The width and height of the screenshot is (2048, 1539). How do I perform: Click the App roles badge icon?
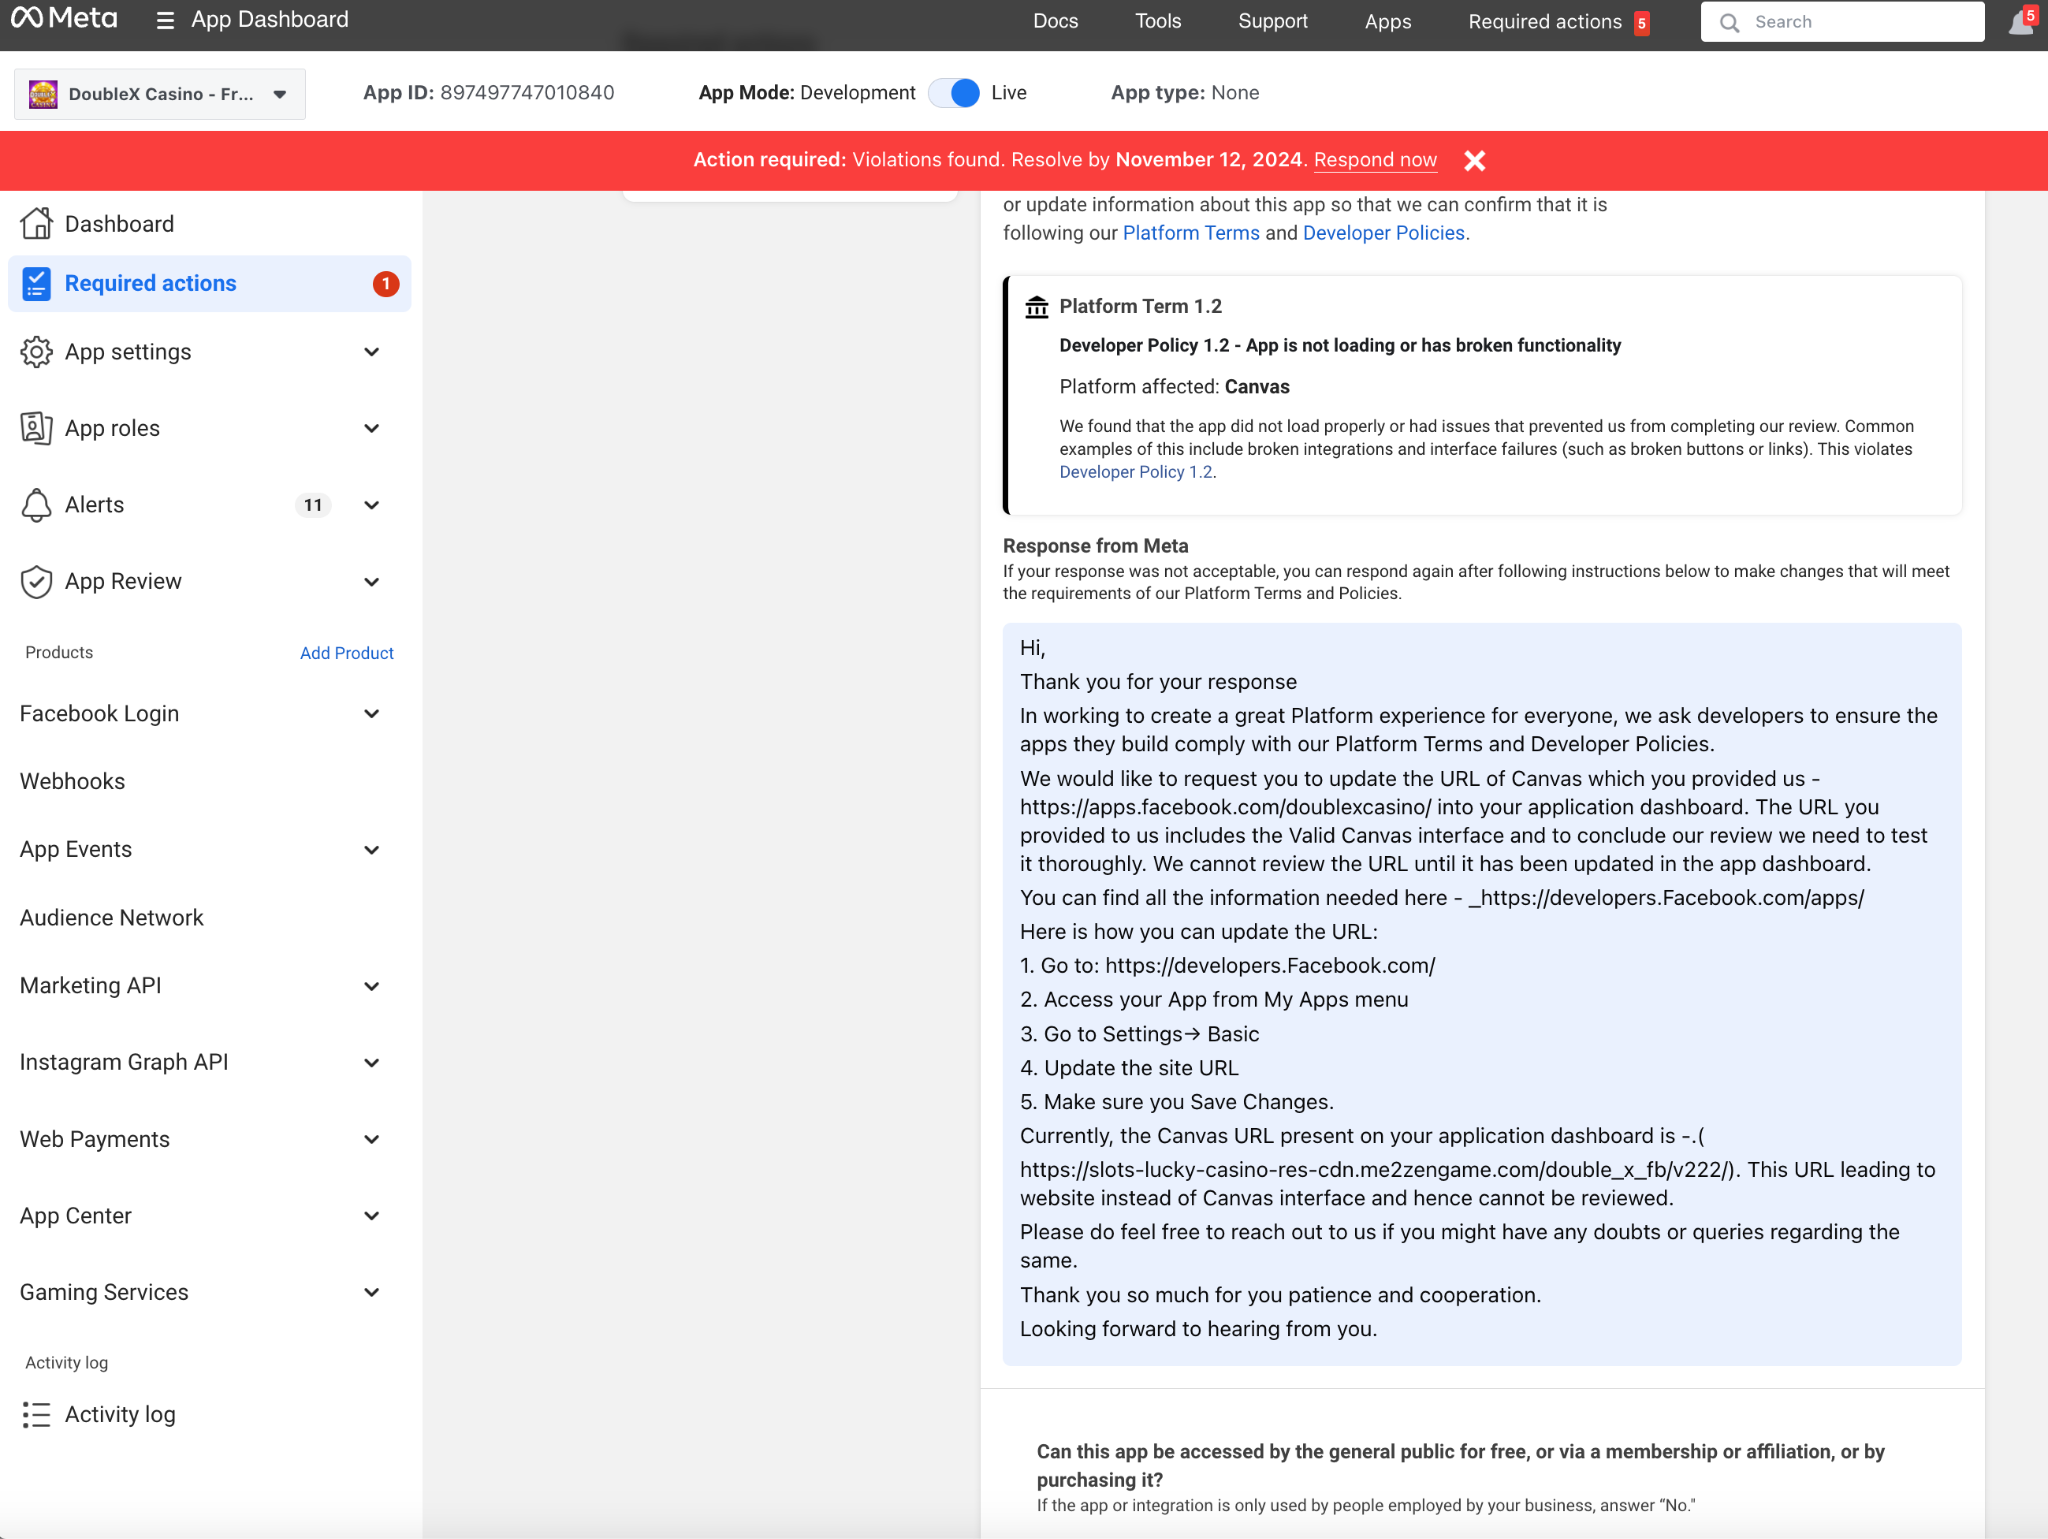[x=36, y=428]
